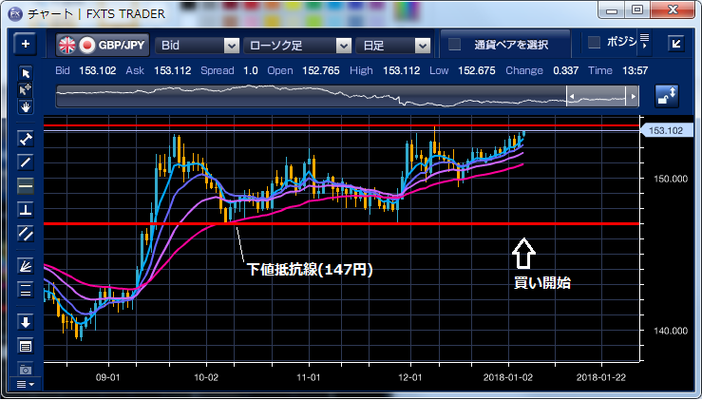This screenshot has width=702, height=400.
Task: Open the ローソク足 chart type dropdown
Action: click(x=297, y=45)
